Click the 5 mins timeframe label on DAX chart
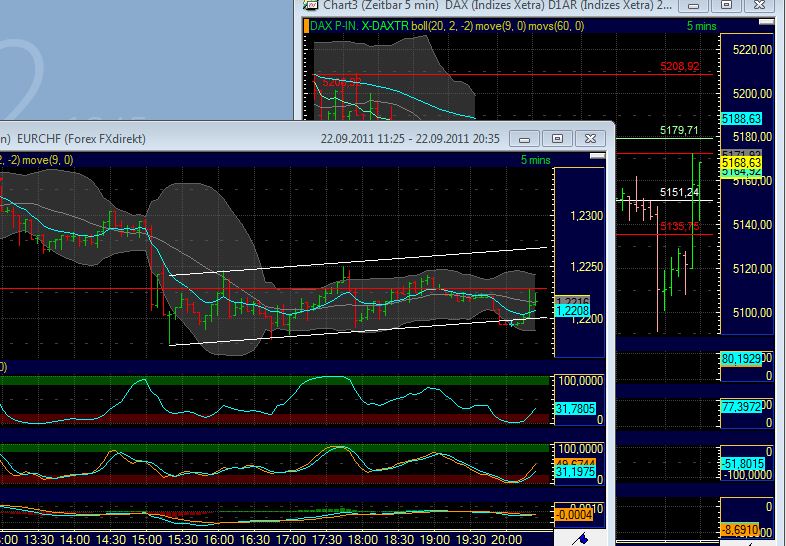Image resolution: width=786 pixels, height=546 pixels. click(702, 26)
